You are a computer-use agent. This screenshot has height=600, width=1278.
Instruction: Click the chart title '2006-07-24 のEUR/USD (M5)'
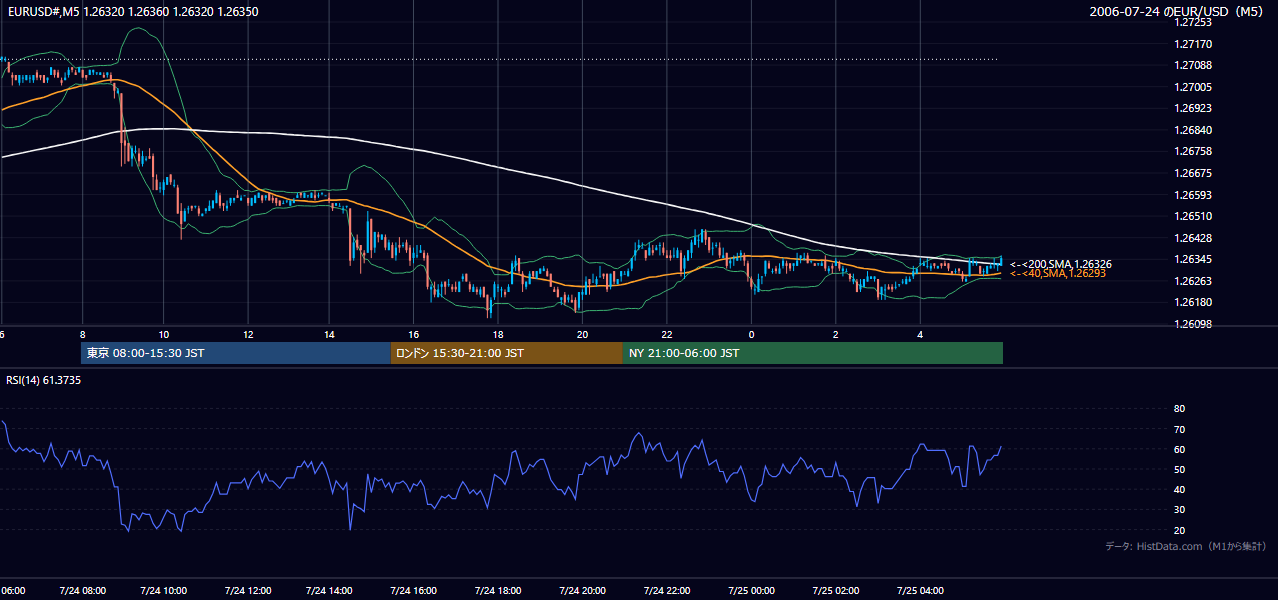coord(1177,12)
